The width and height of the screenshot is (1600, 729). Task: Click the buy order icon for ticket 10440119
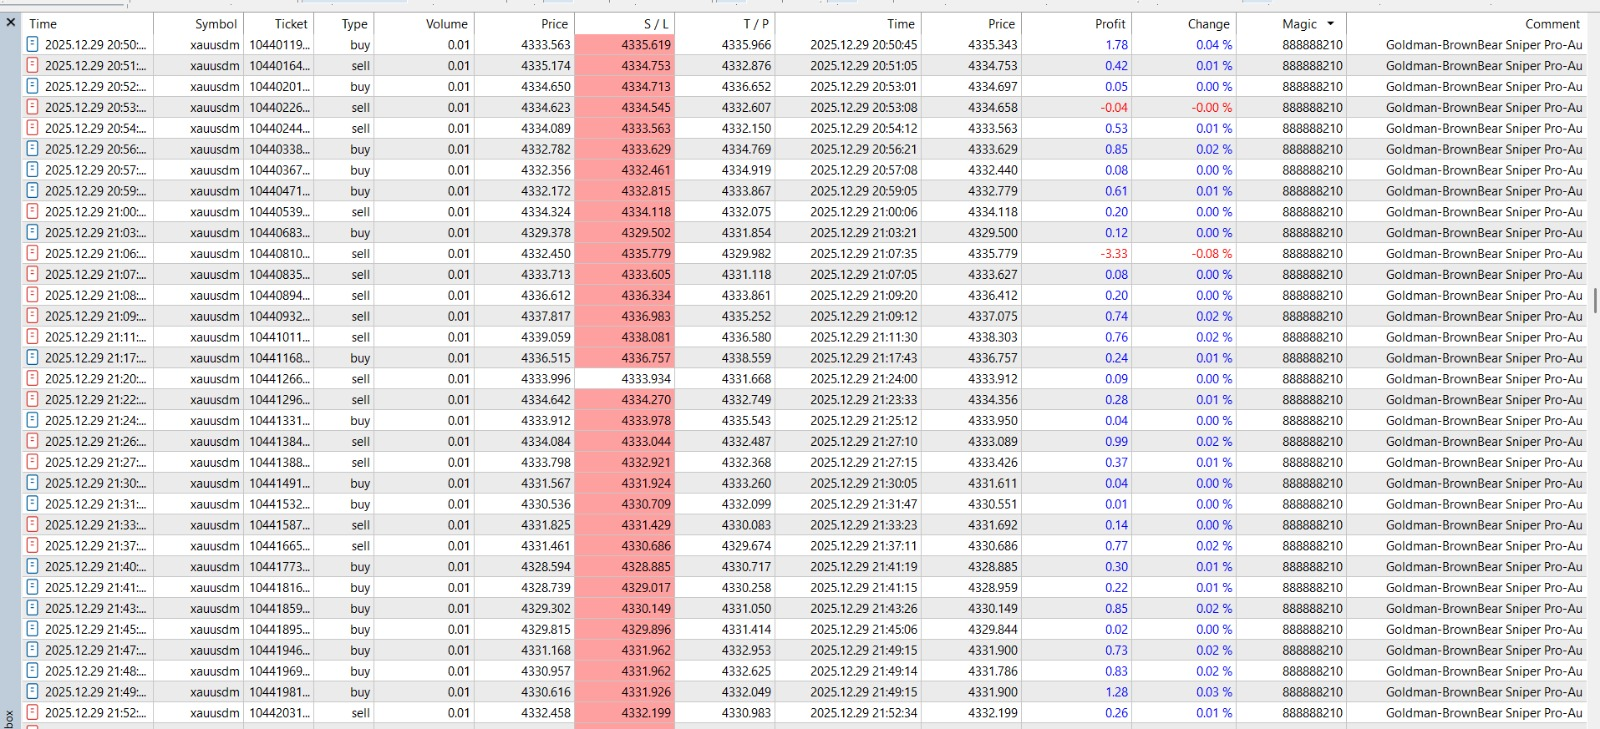[x=32, y=44]
